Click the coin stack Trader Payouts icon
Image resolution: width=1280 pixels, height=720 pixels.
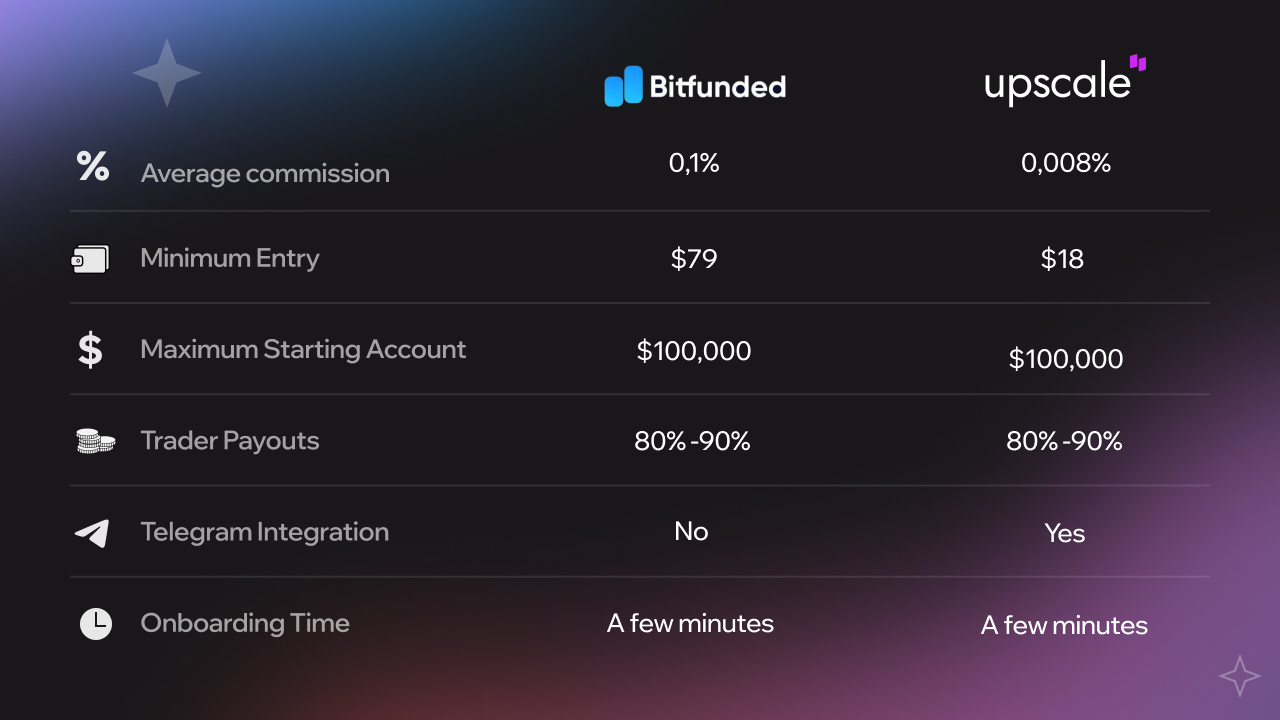(95, 441)
